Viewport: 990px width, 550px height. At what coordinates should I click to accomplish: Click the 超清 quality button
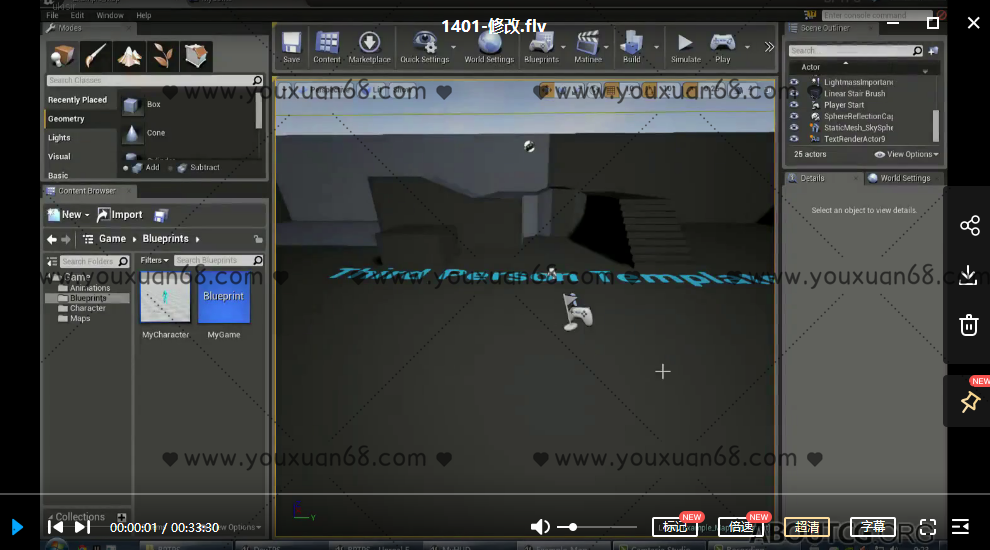807,527
